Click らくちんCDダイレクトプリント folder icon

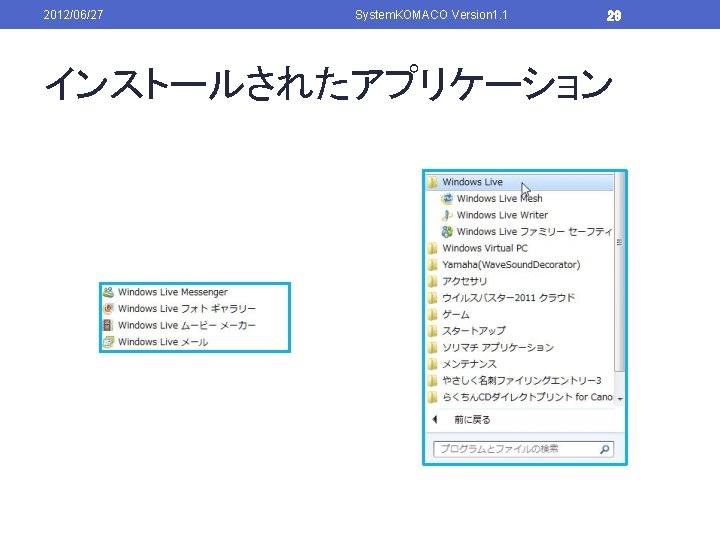pyautogui.click(x=432, y=397)
